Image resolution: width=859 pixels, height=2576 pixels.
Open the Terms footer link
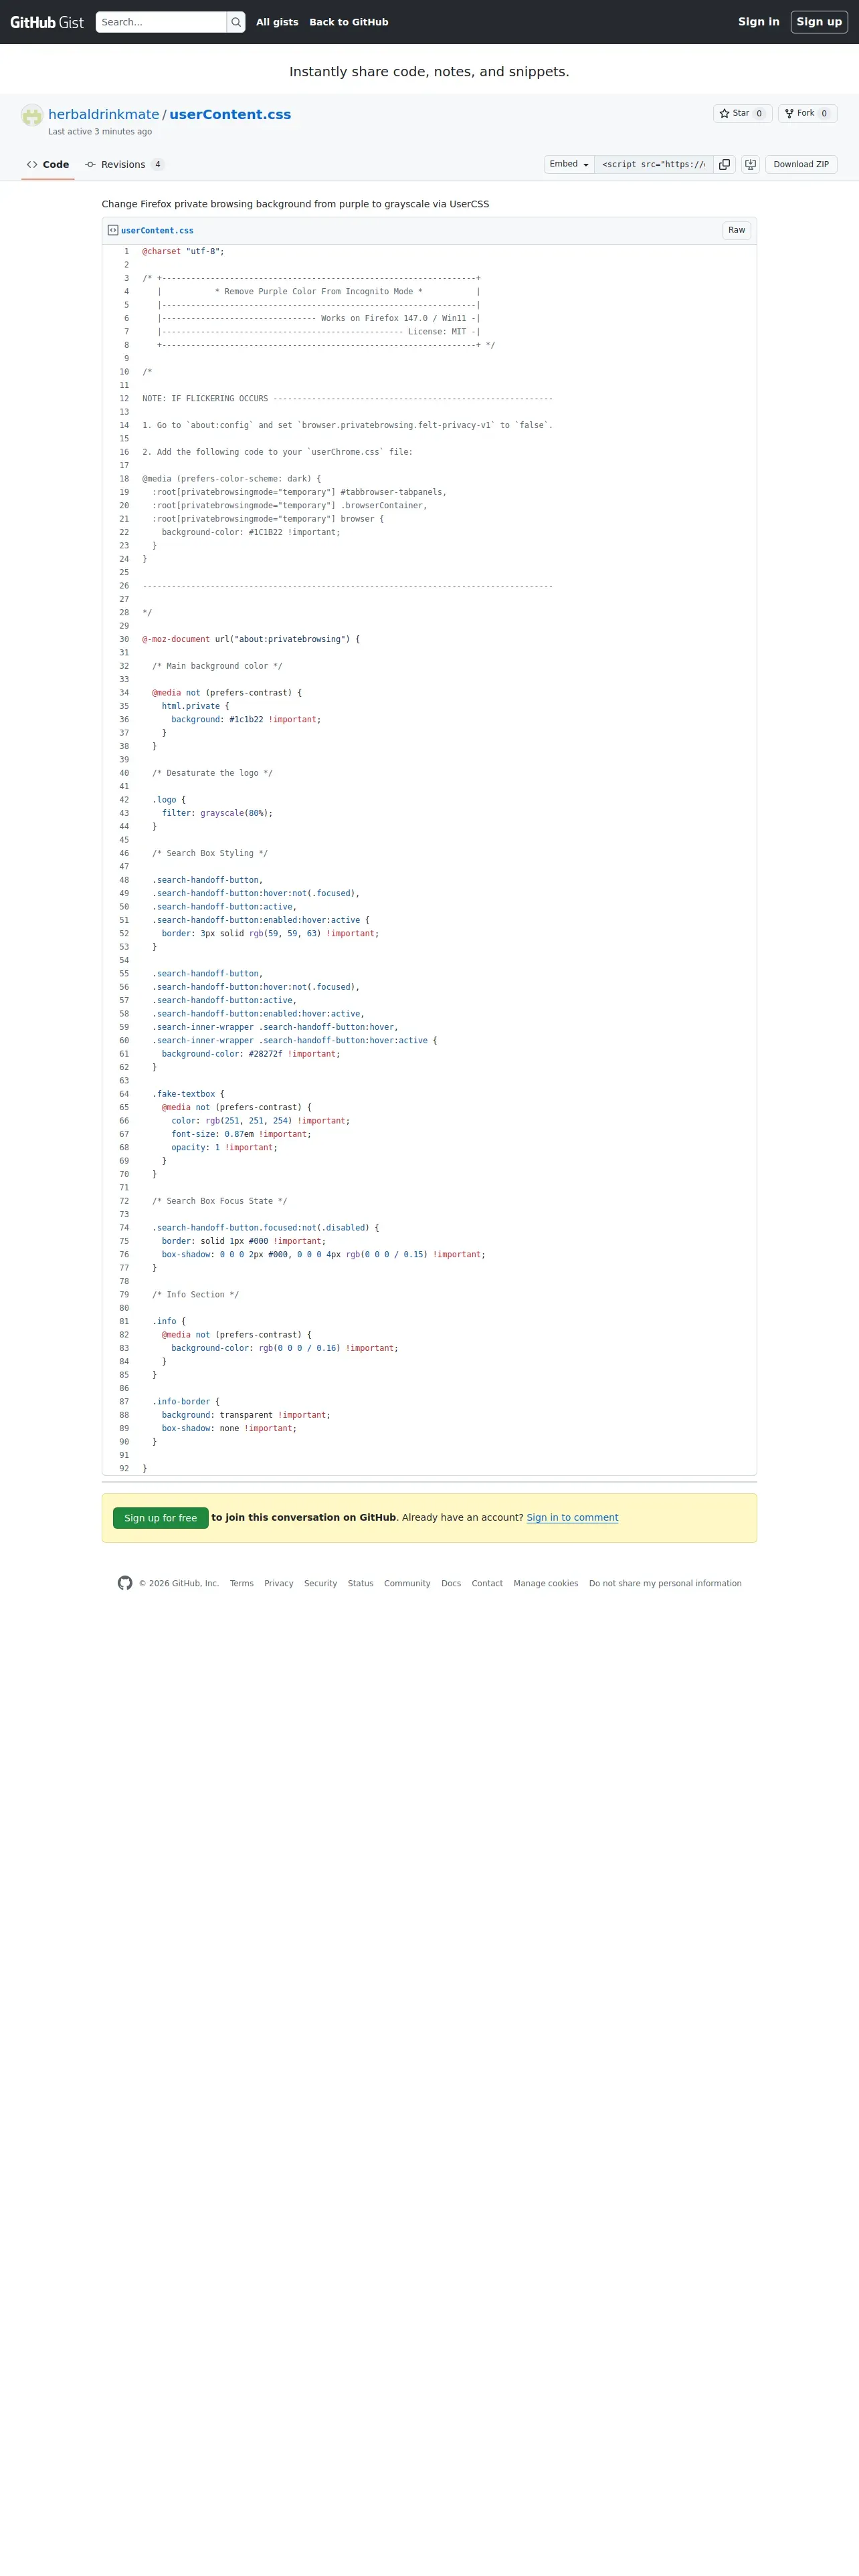tap(242, 1584)
